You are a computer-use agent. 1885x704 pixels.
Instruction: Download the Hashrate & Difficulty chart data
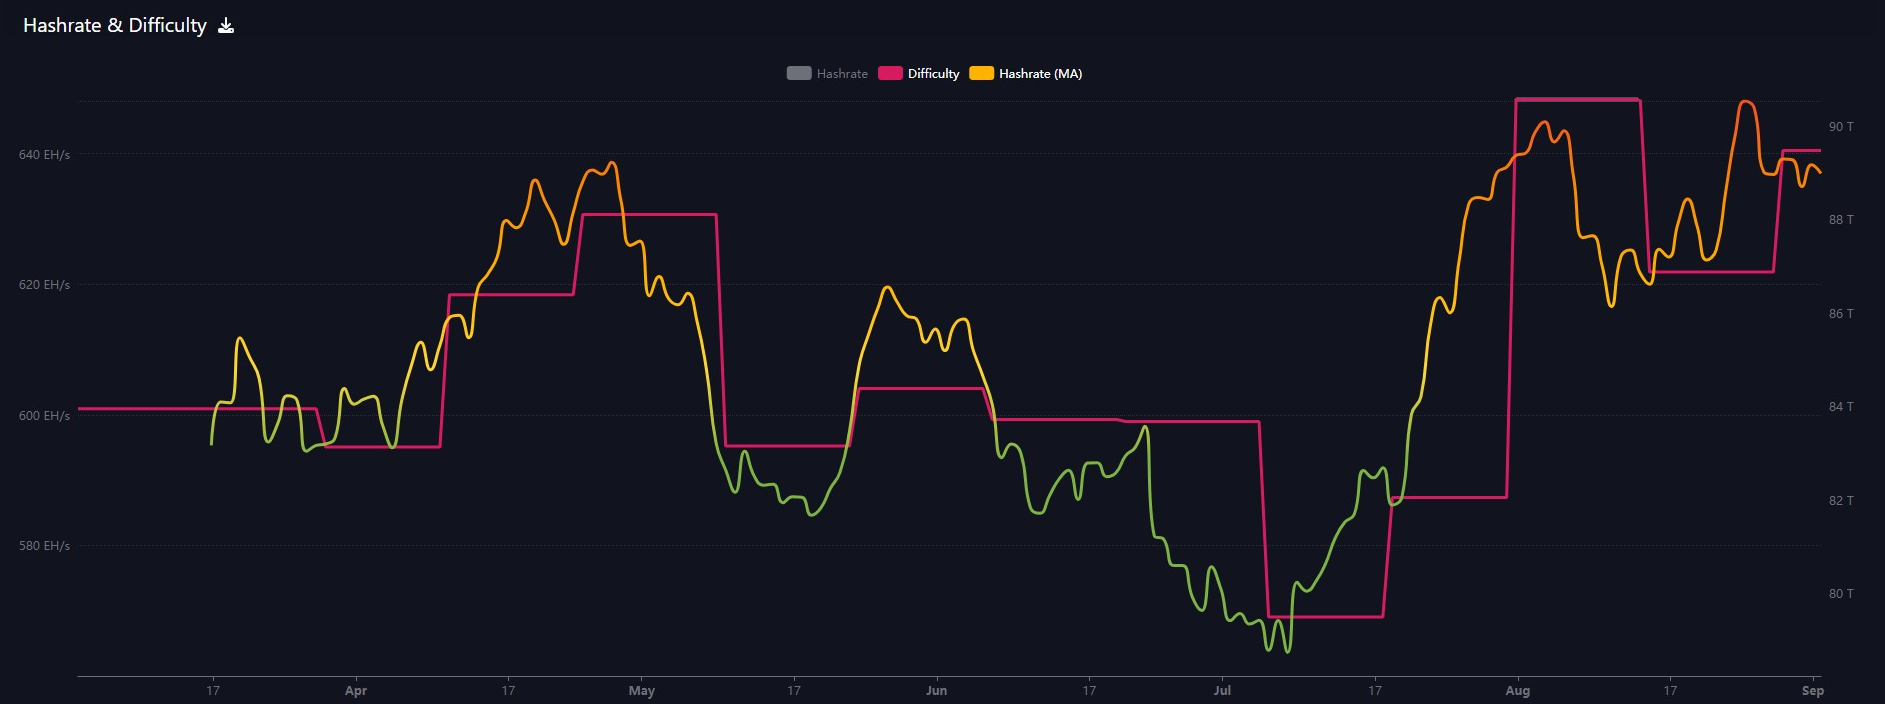tap(226, 26)
